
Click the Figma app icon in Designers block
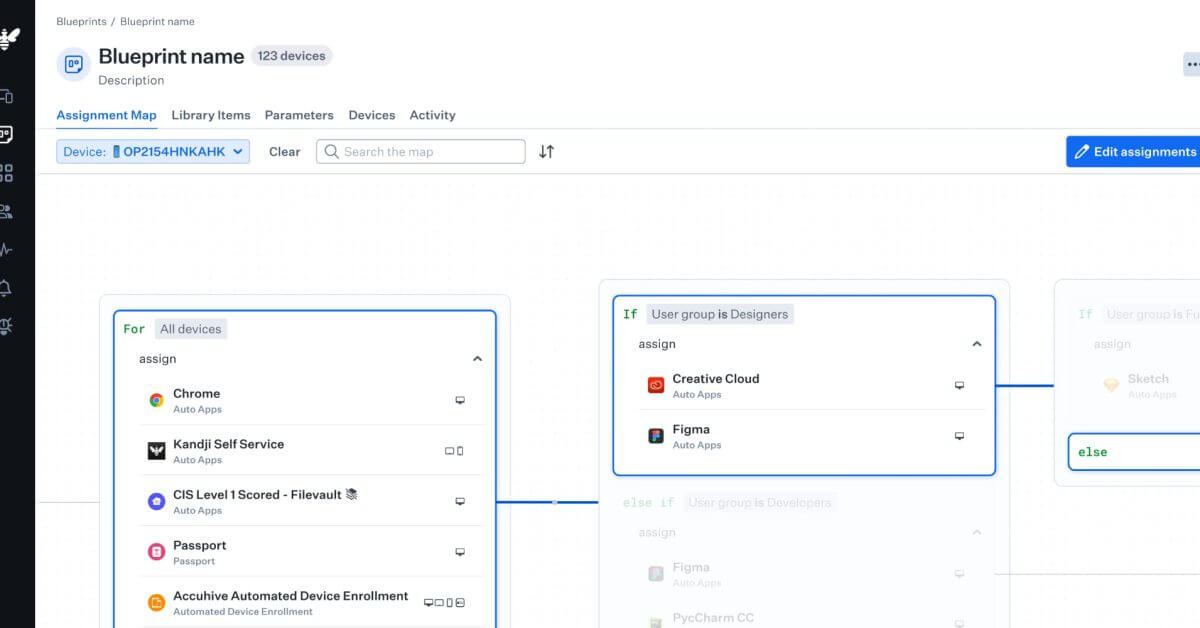tap(656, 436)
